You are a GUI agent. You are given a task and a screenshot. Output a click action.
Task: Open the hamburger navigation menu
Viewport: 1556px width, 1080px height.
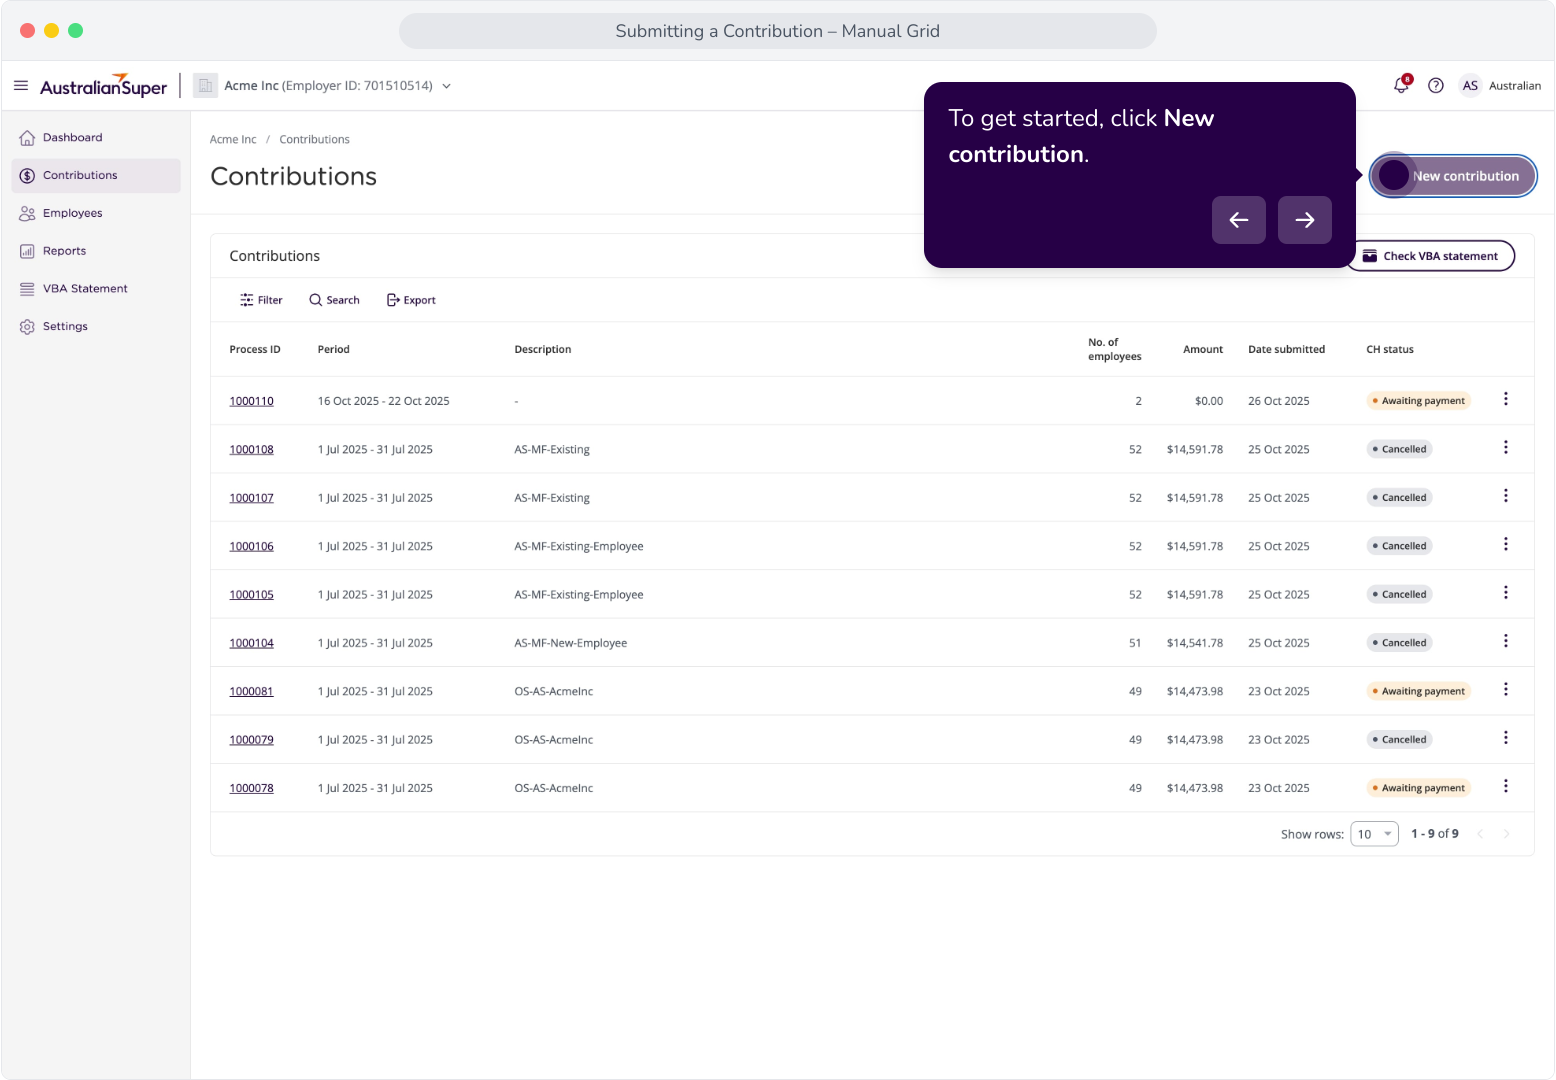point(21,86)
